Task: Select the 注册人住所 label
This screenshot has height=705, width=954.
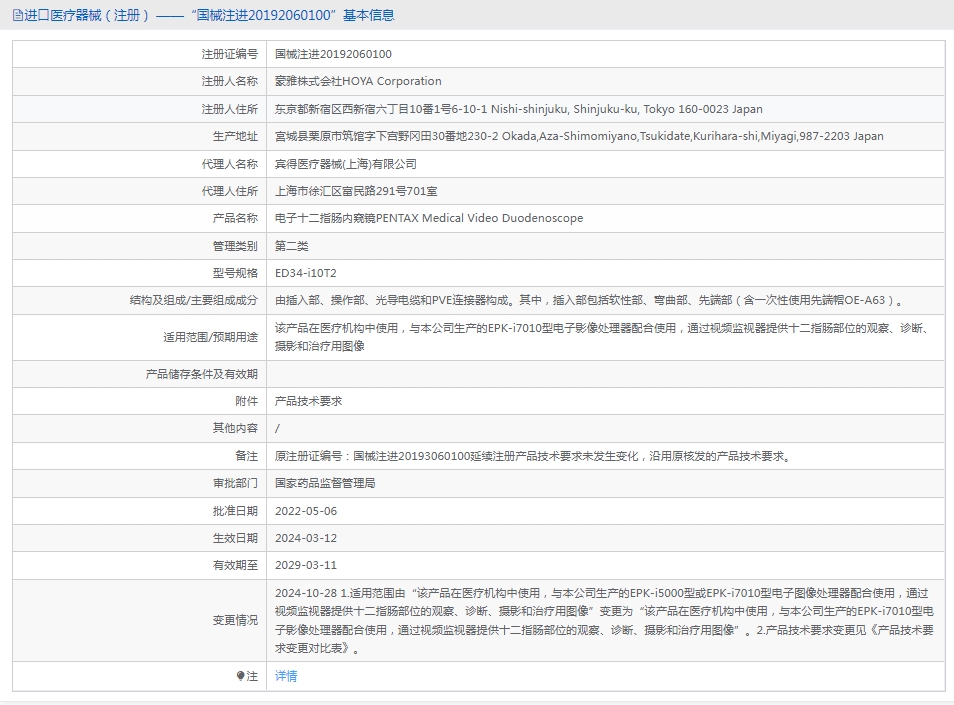Action: [229, 109]
